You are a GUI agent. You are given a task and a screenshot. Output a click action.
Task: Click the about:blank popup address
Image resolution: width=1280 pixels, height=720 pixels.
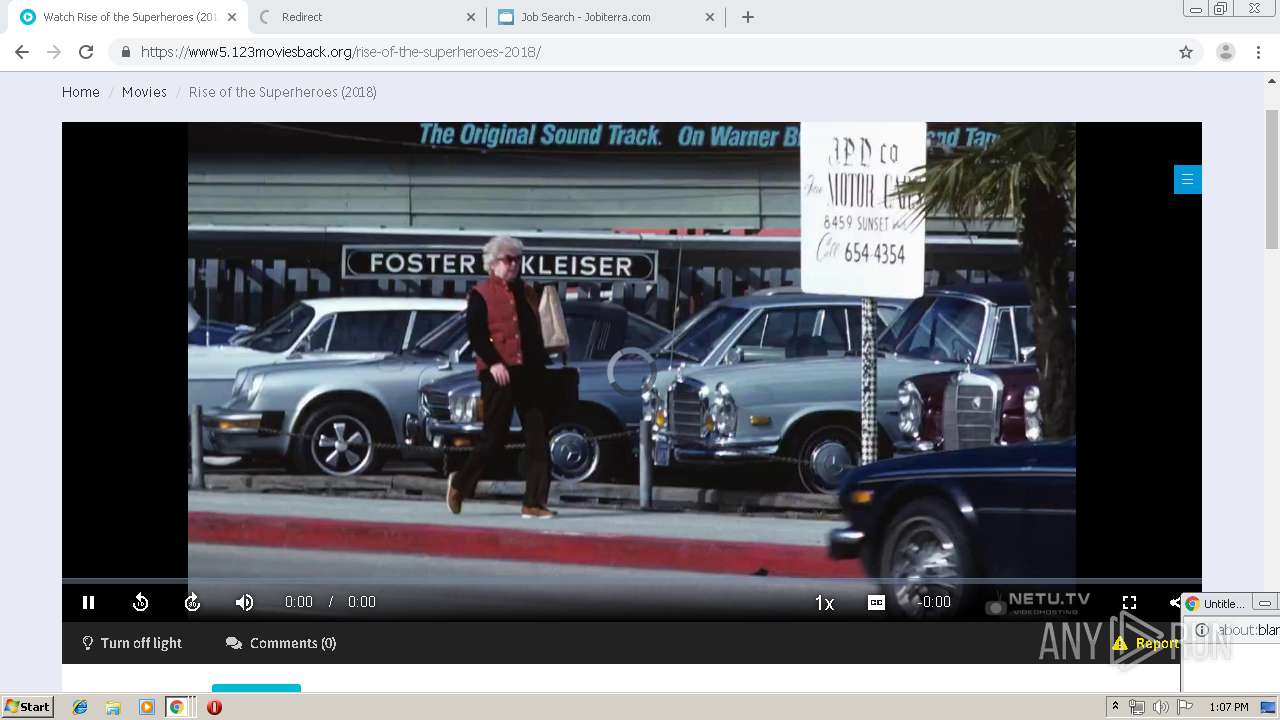pos(1248,630)
